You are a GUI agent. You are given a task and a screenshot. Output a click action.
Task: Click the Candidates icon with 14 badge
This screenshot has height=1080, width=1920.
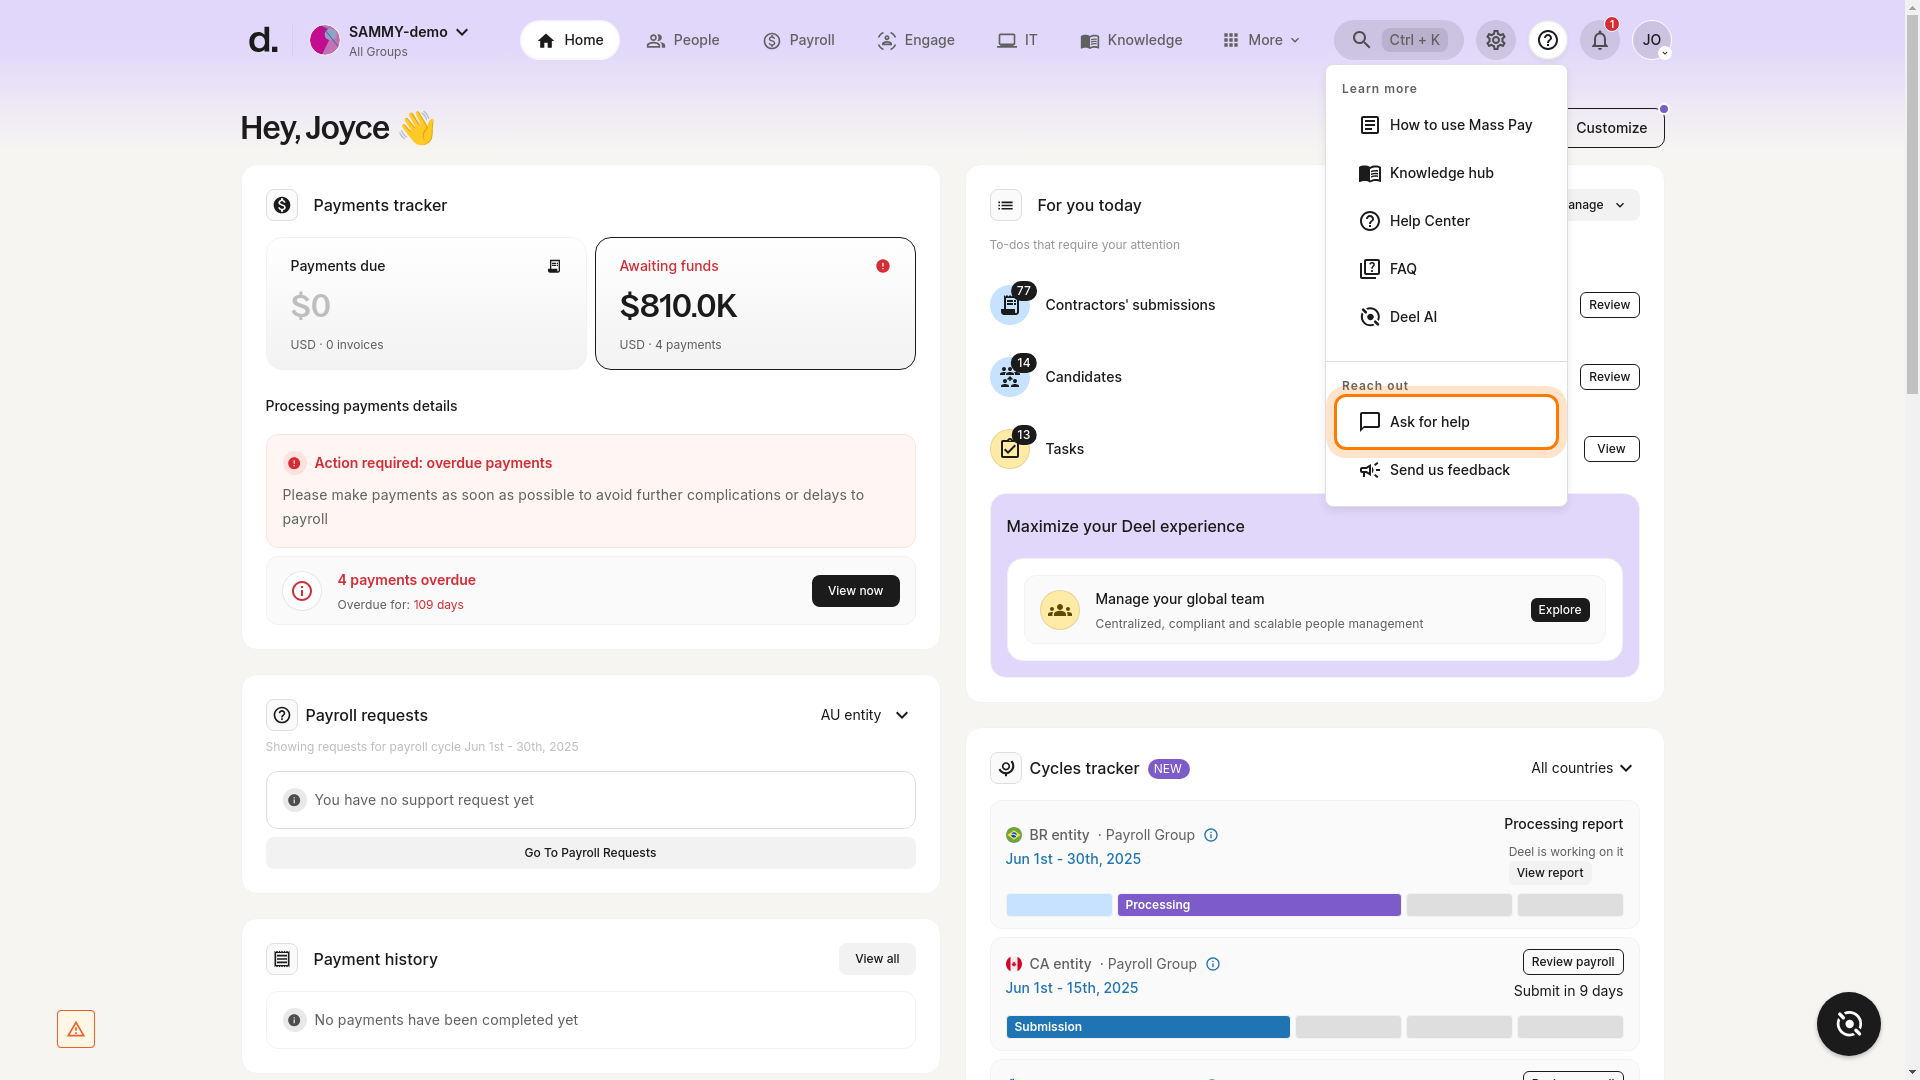(1010, 377)
